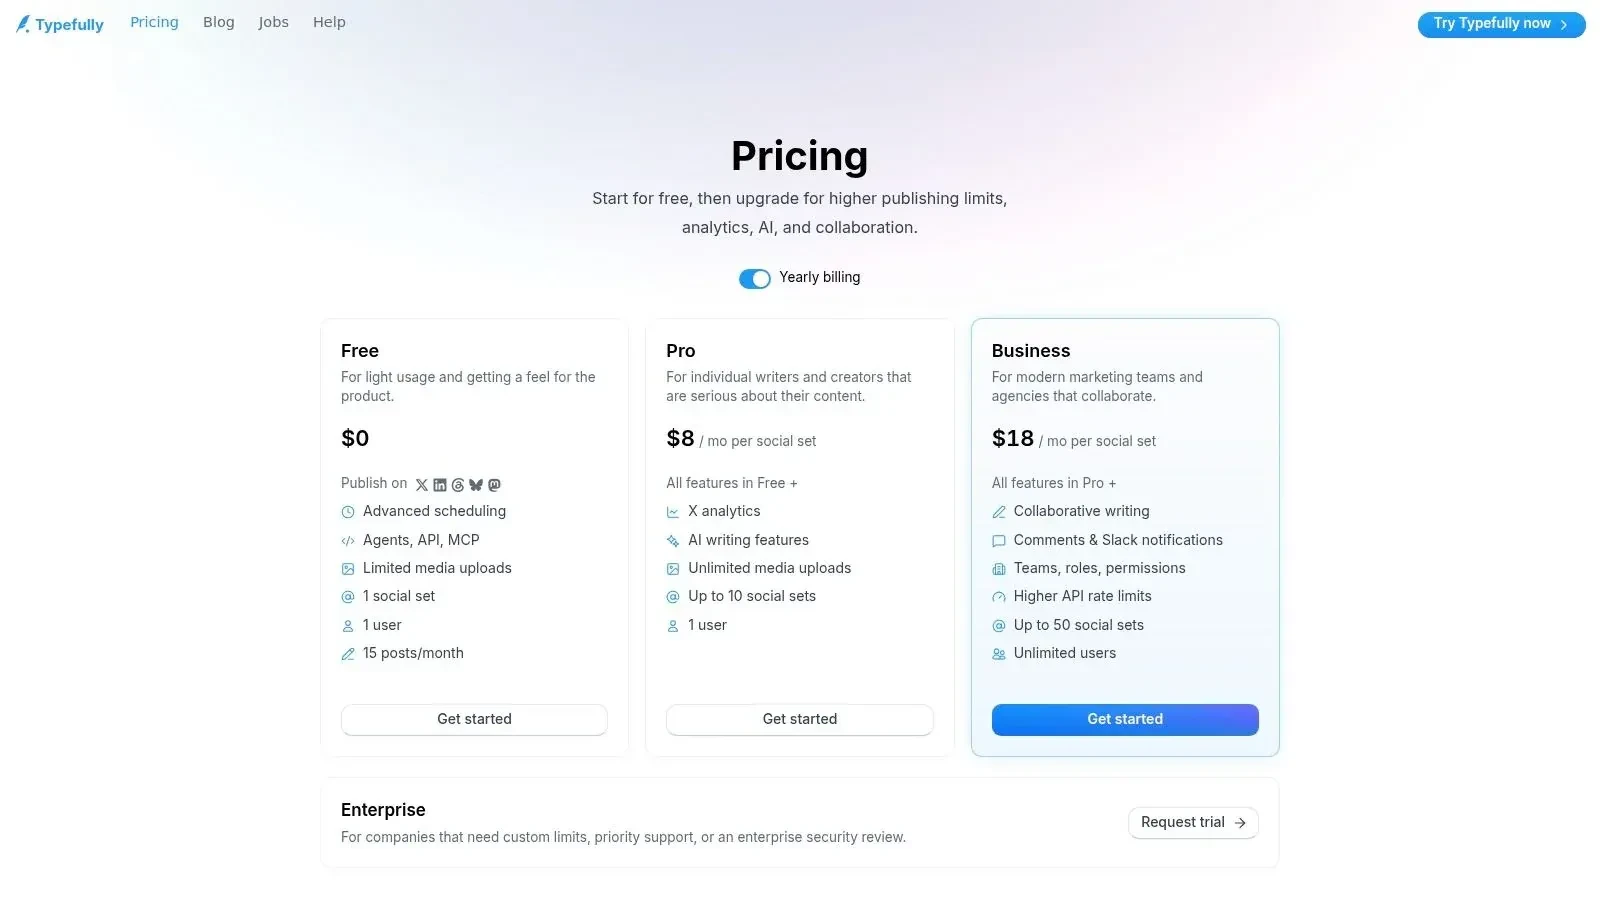Click the Threads icon in Free plan
1600x900 pixels.
[x=458, y=485]
